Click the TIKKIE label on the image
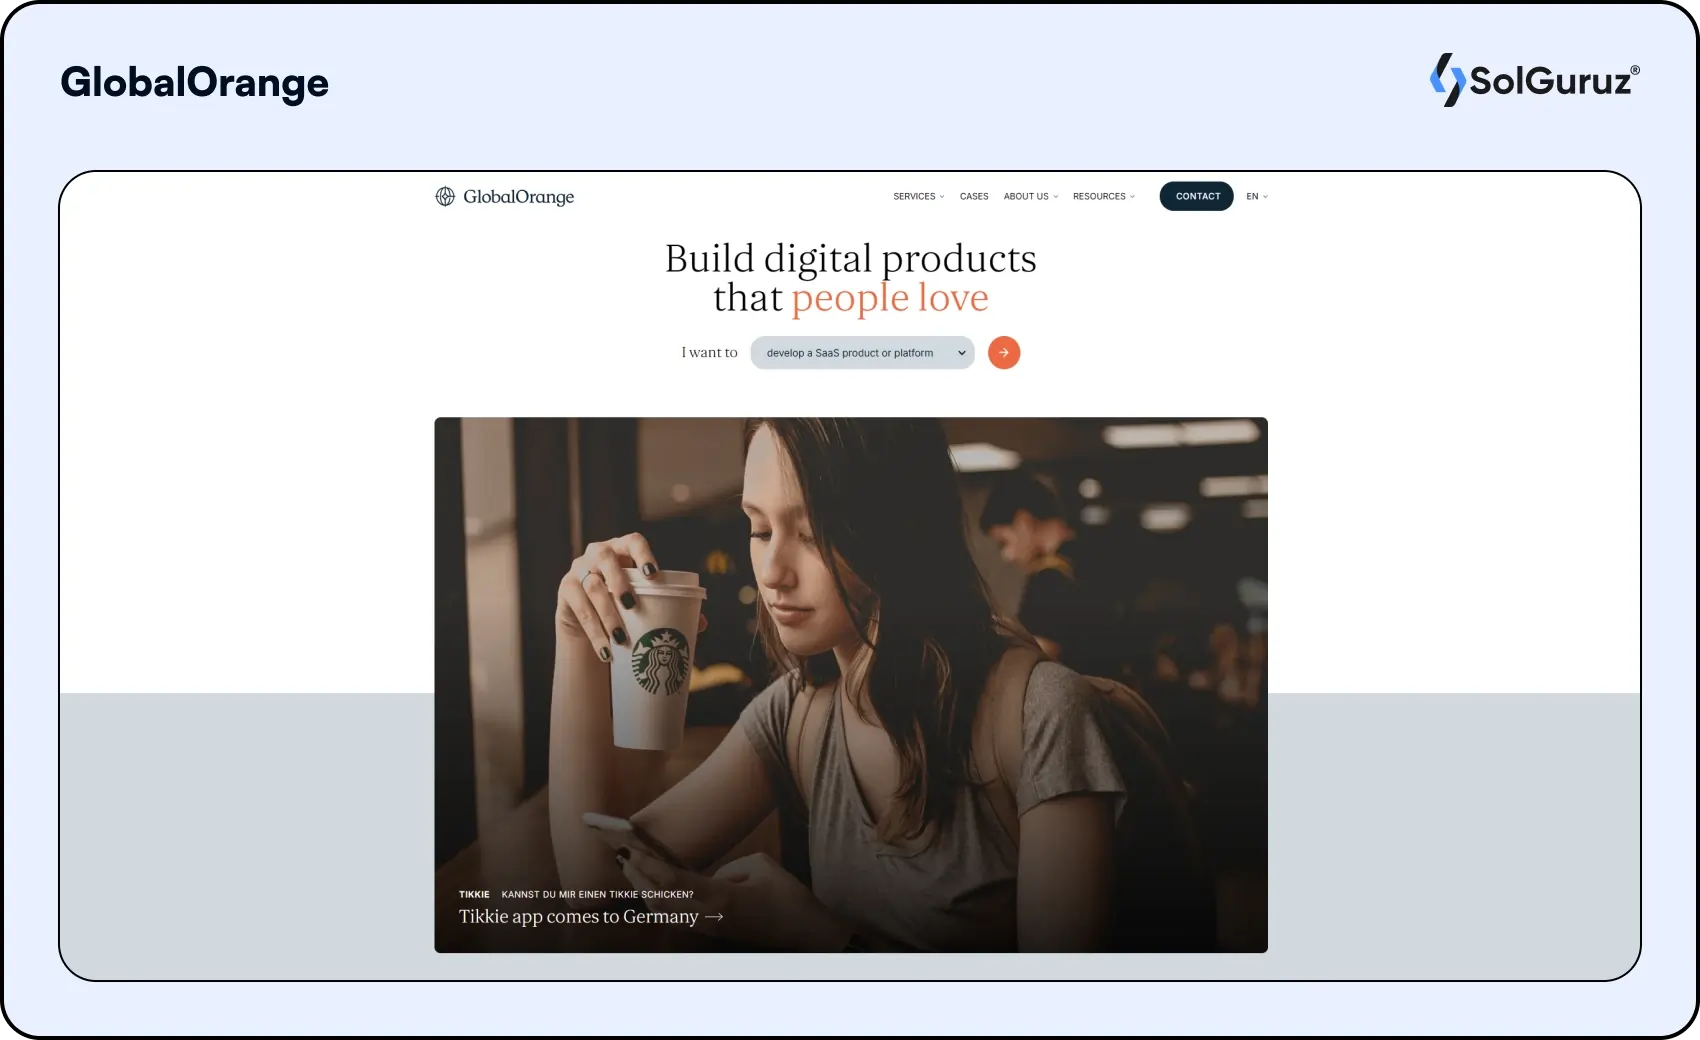Screen dimensions: 1700x1040 (x=473, y=894)
